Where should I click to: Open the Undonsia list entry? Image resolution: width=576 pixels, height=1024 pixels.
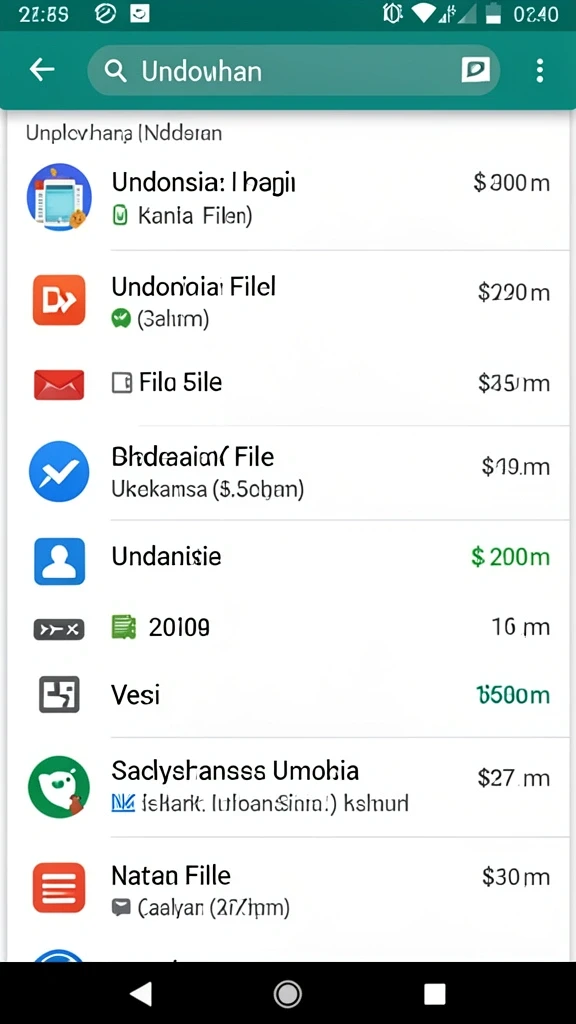point(288,198)
